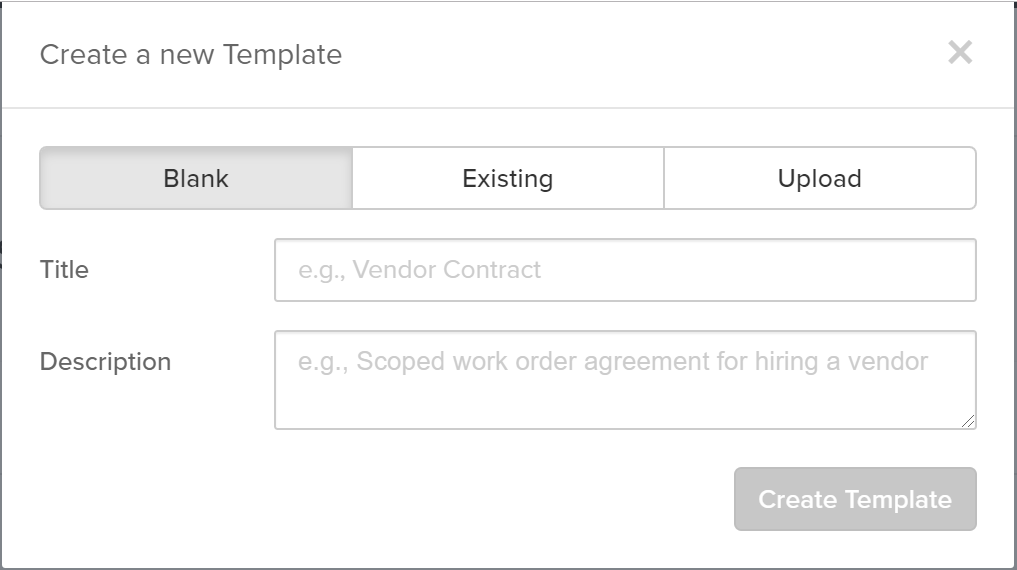
Task: Close the Create a new Template dialog
Action: (x=960, y=53)
